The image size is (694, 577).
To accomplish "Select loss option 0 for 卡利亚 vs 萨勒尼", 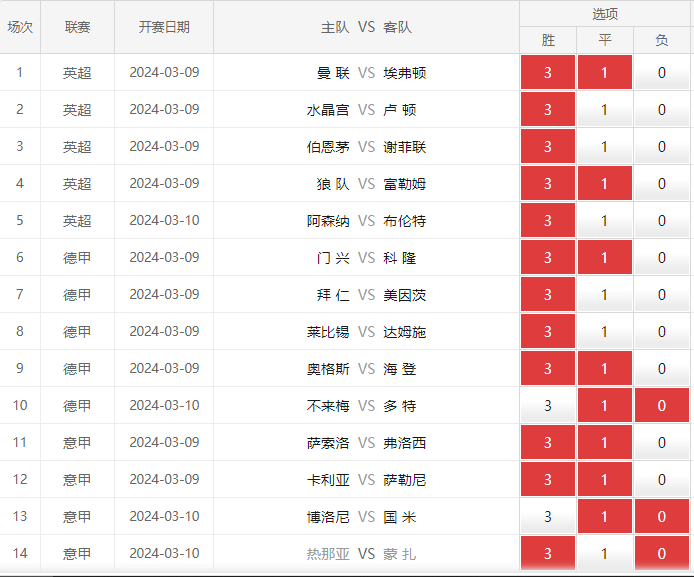I will (x=662, y=479).
